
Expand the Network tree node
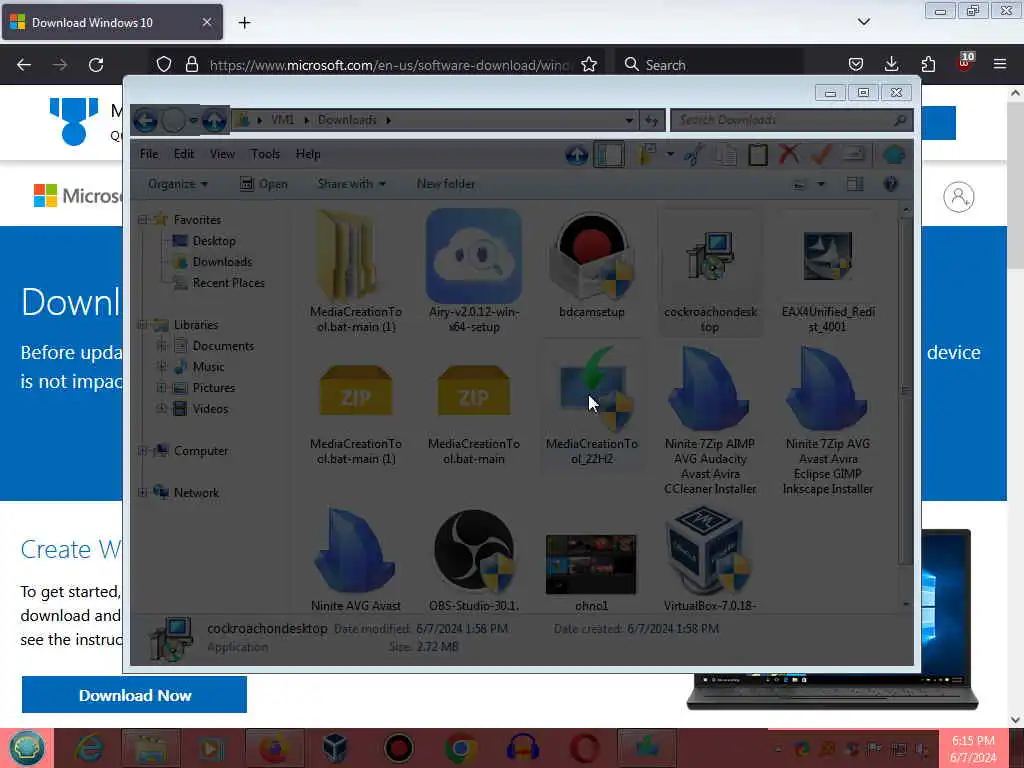pos(142,492)
